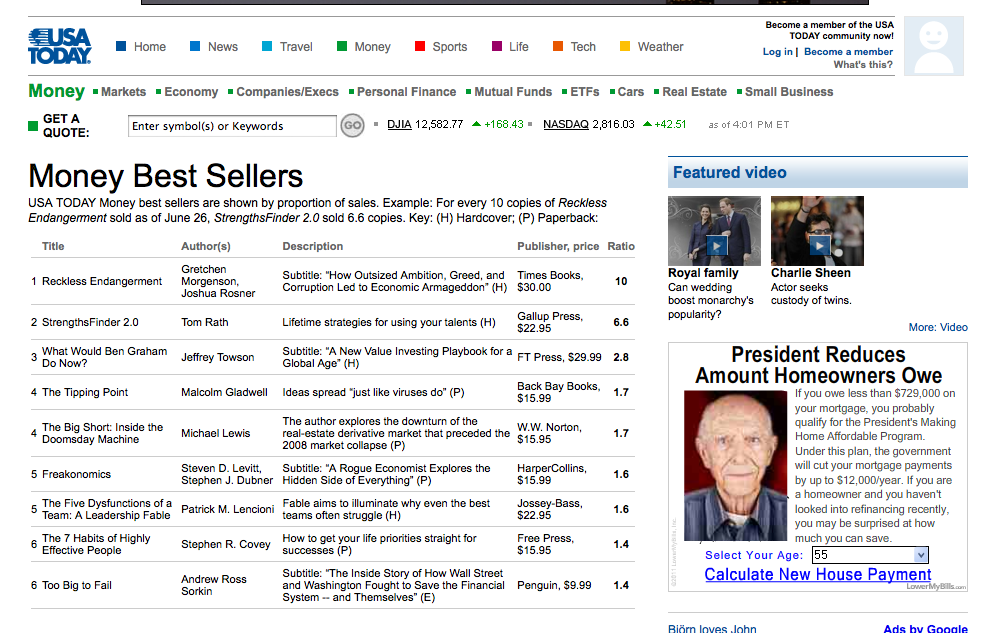This screenshot has height=633, width=989.
Task: Click author Malcolm Gladwell
Action: [x=225, y=392]
